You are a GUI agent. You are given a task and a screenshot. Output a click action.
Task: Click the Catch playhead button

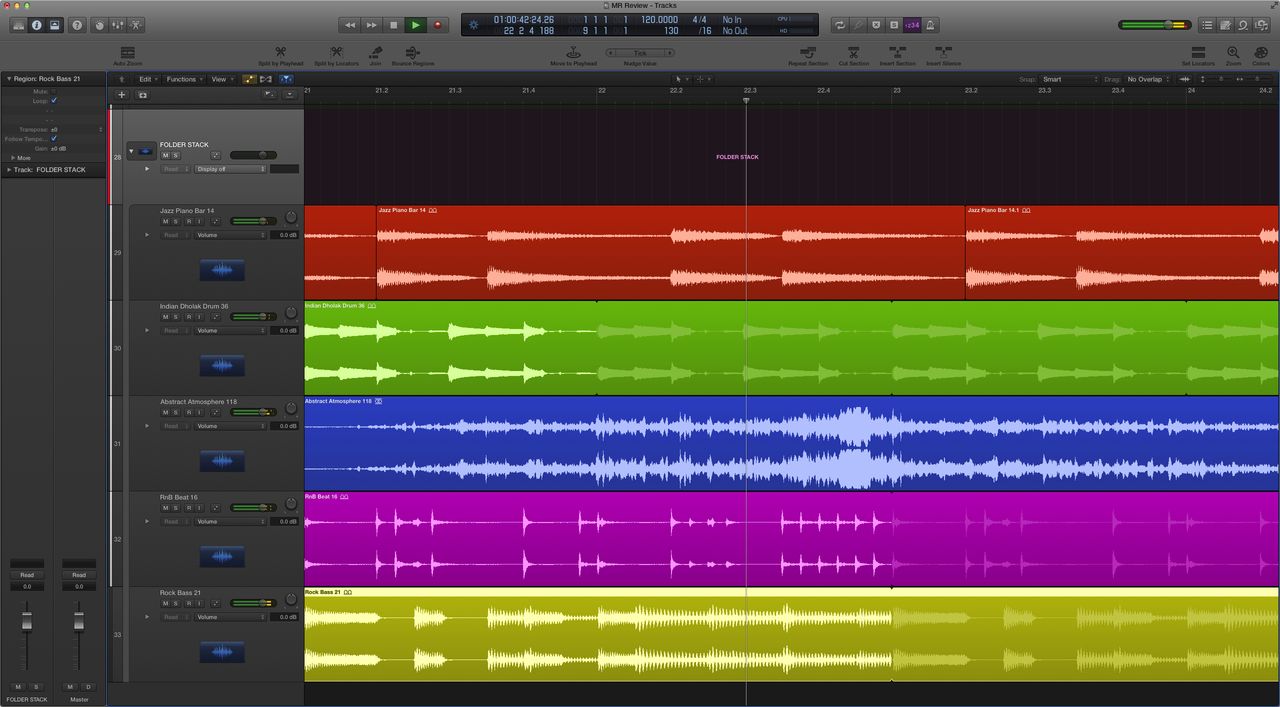click(286, 79)
